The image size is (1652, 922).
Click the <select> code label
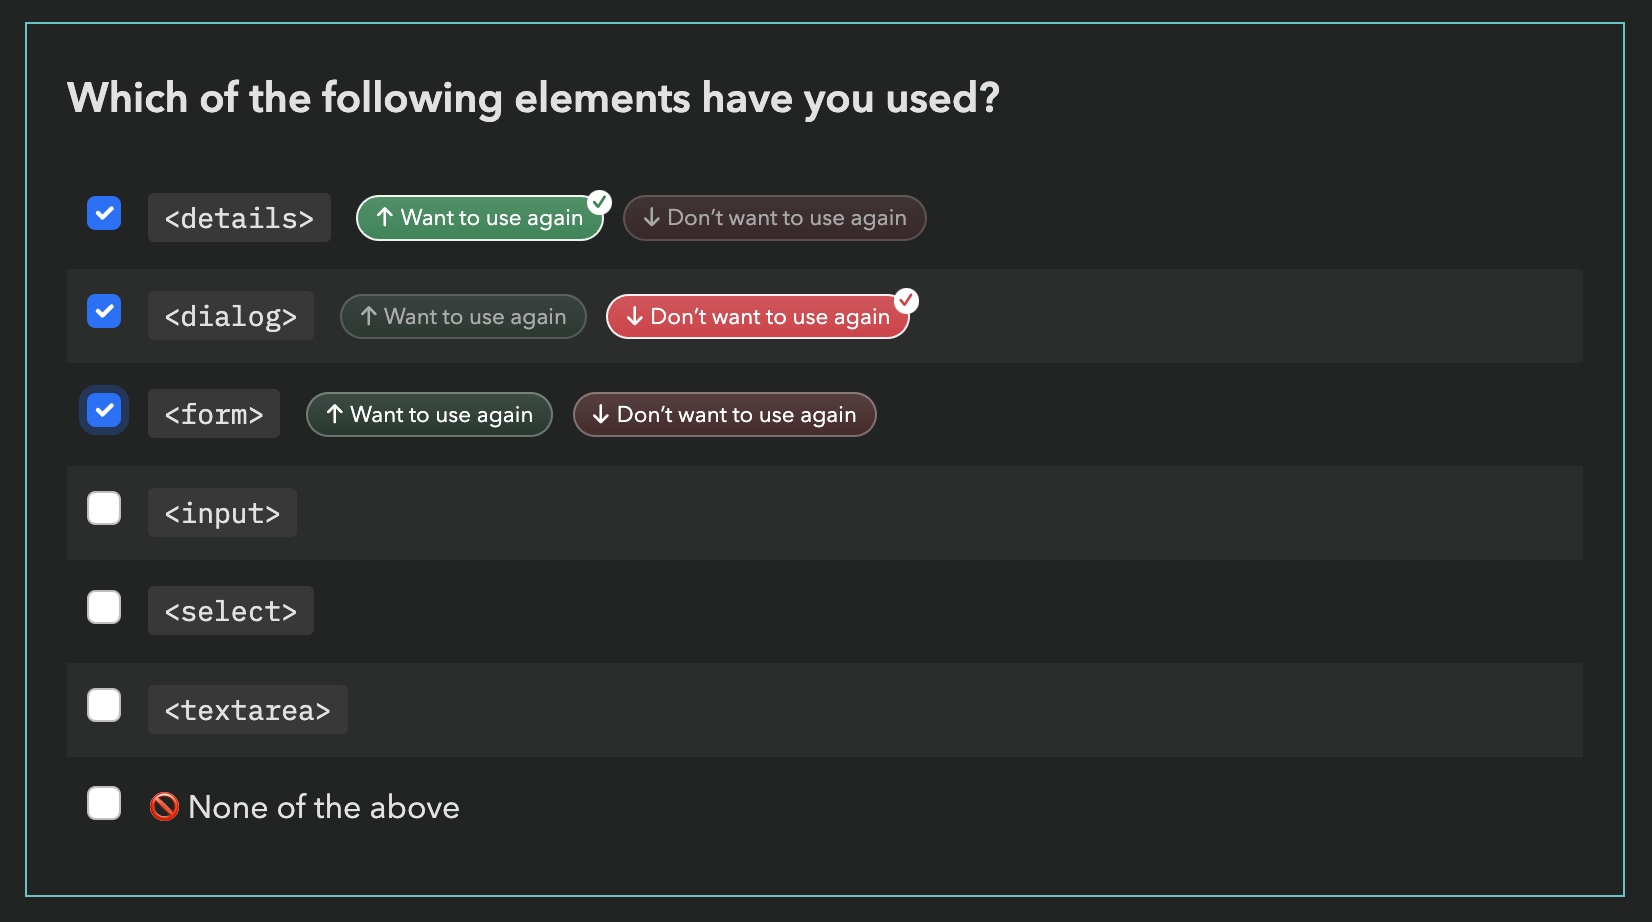click(231, 611)
